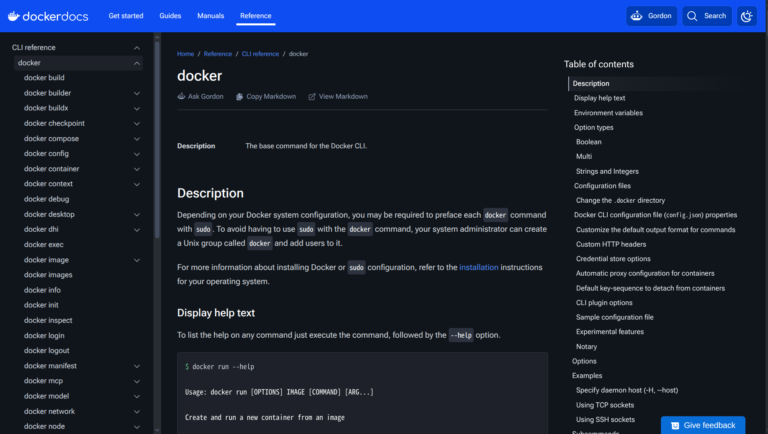This screenshot has width=768, height=434.
Task: Expand docker image chevron
Action: coord(137,260)
